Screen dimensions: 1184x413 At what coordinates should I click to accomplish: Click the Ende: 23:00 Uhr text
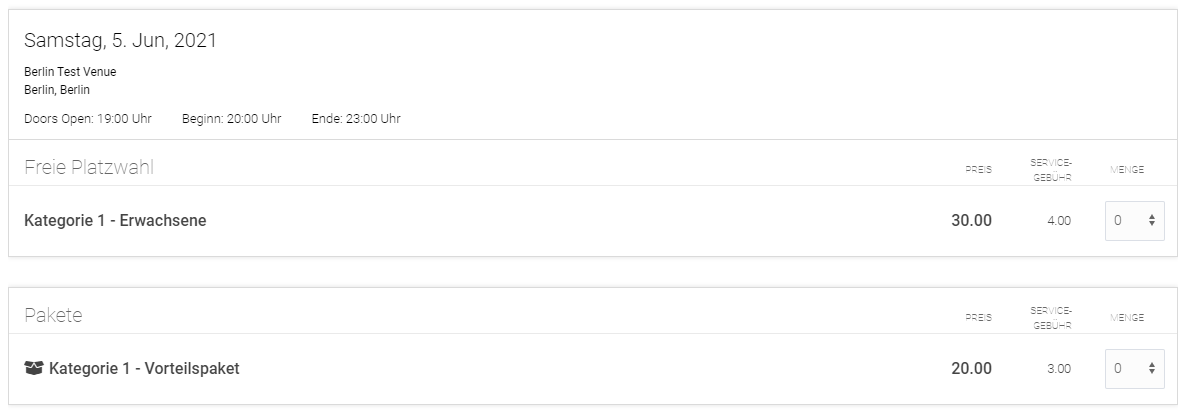click(x=356, y=119)
